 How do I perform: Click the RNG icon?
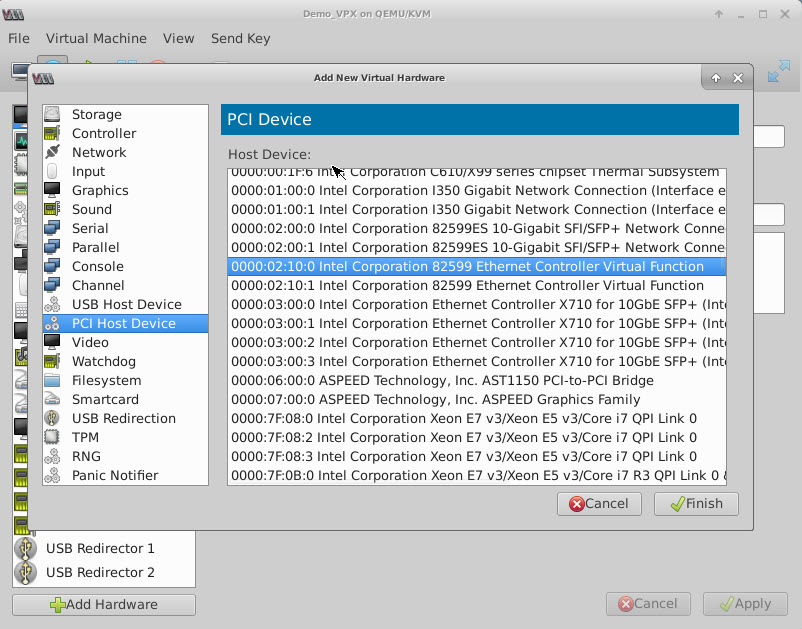tap(52, 456)
